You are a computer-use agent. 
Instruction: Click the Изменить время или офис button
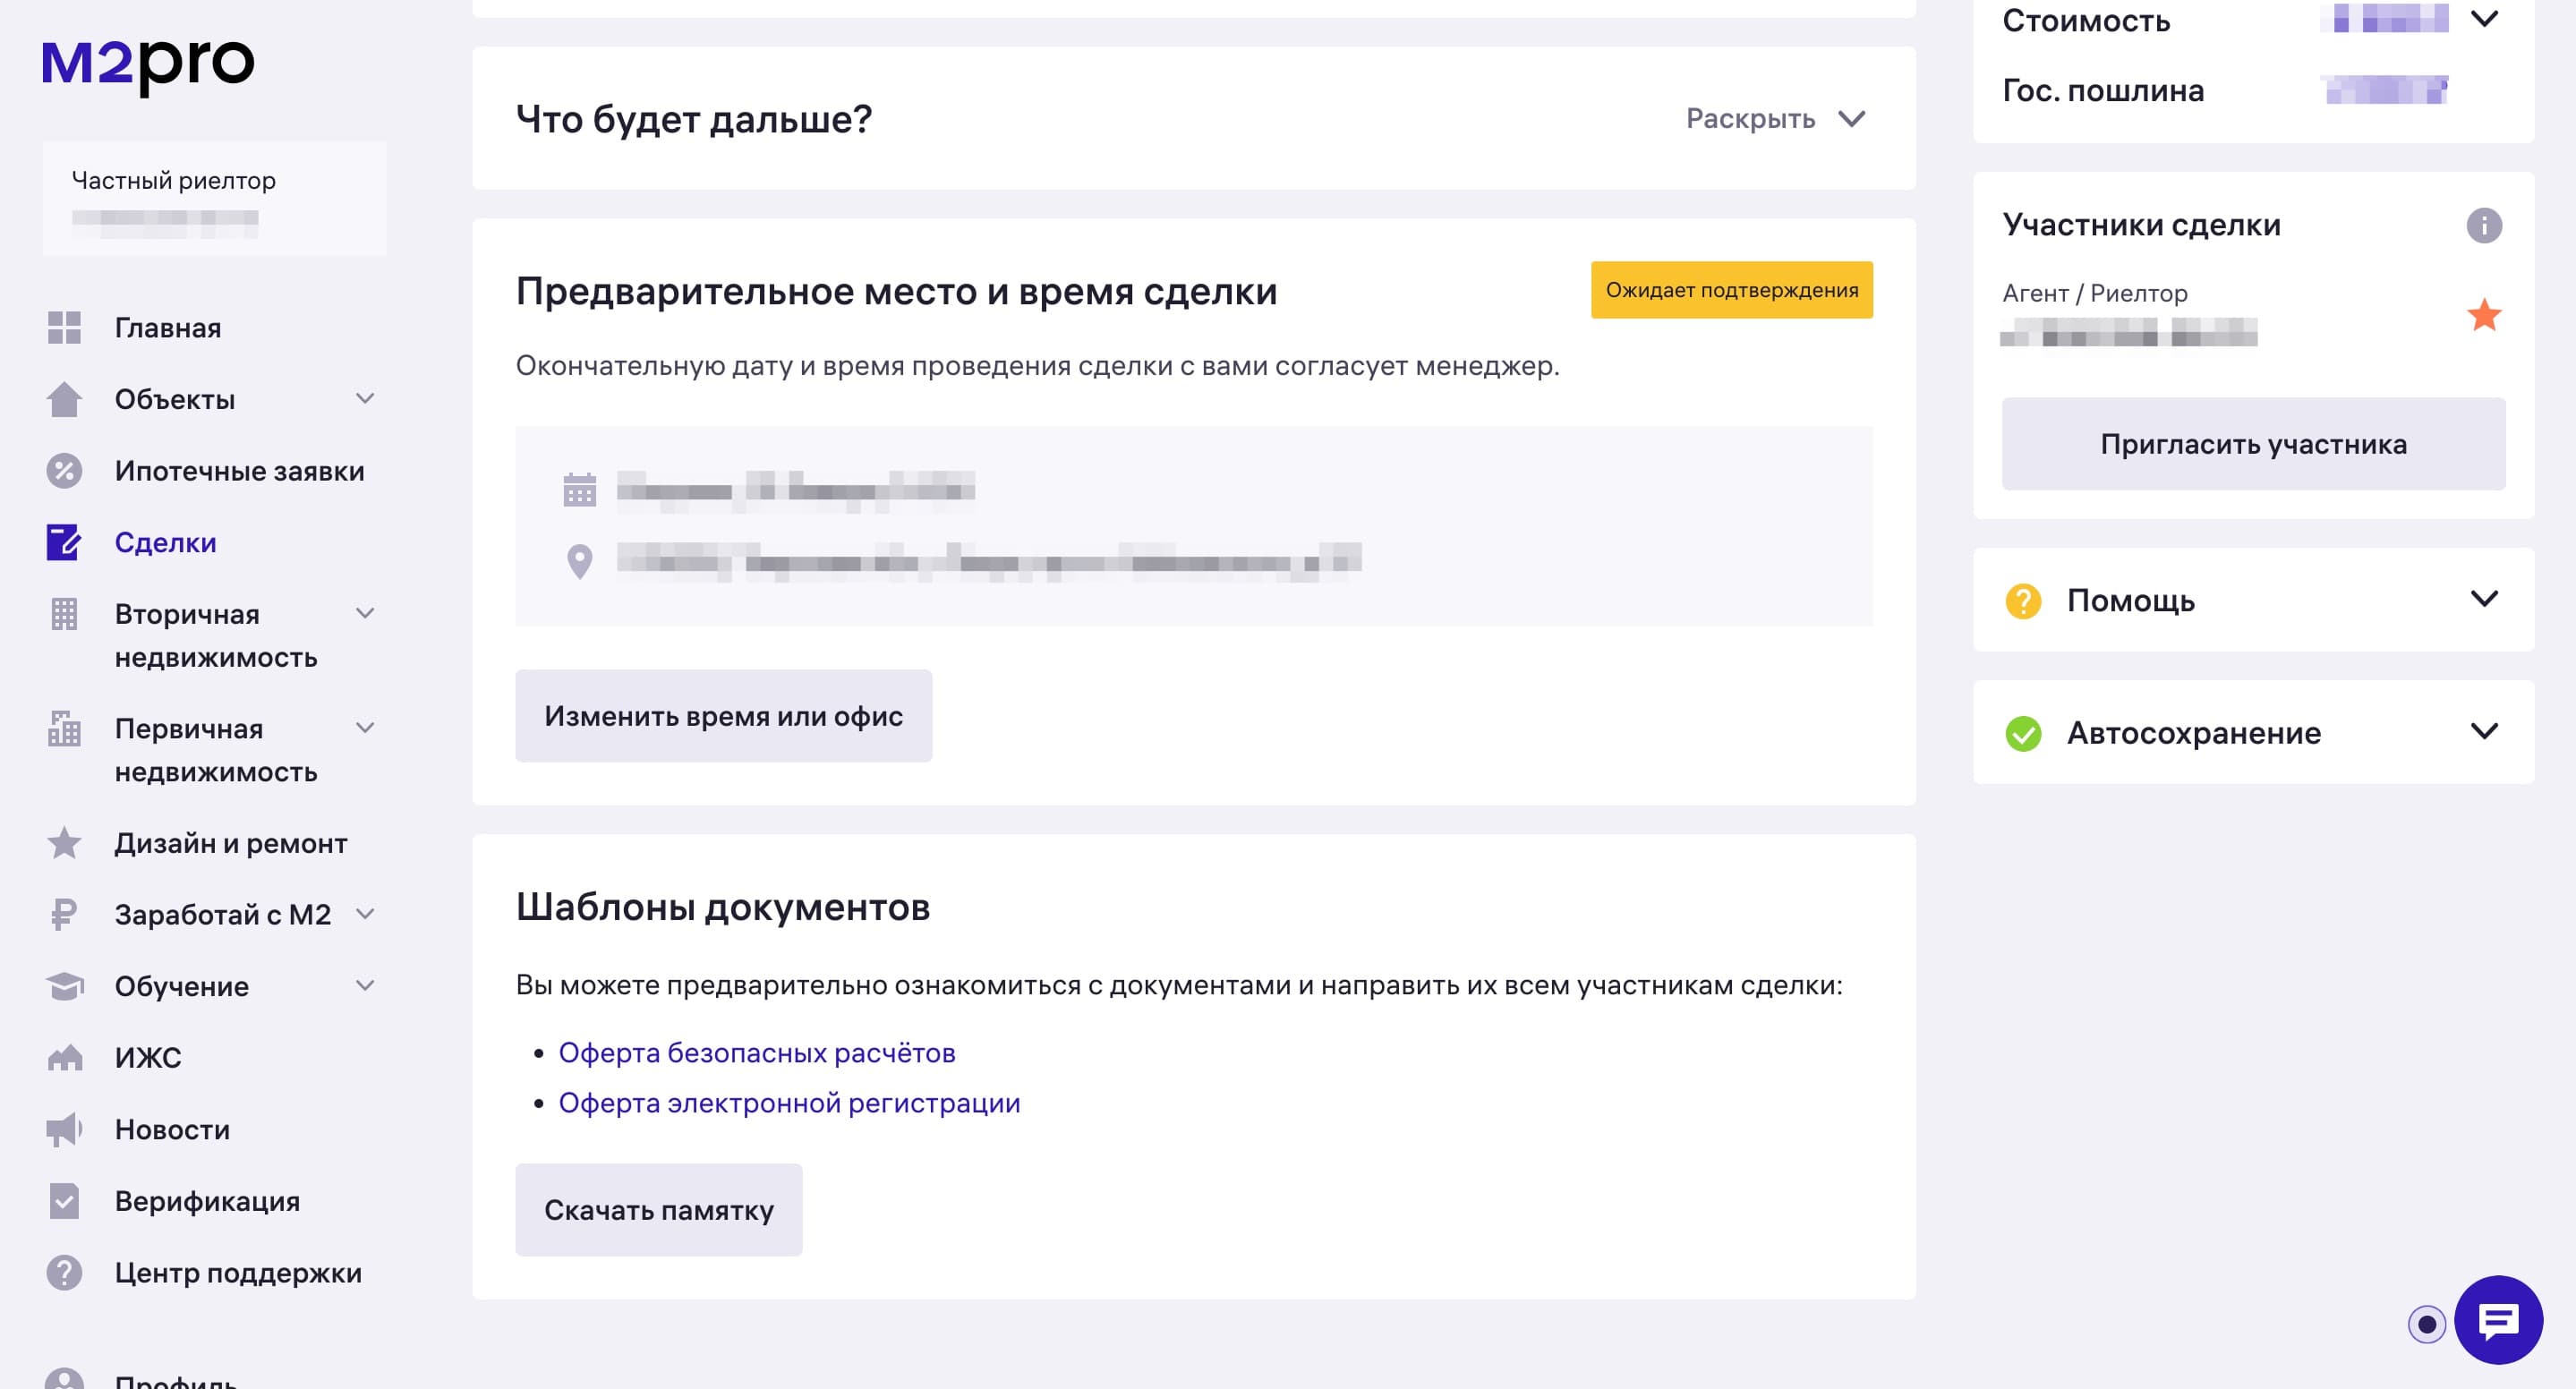[724, 716]
